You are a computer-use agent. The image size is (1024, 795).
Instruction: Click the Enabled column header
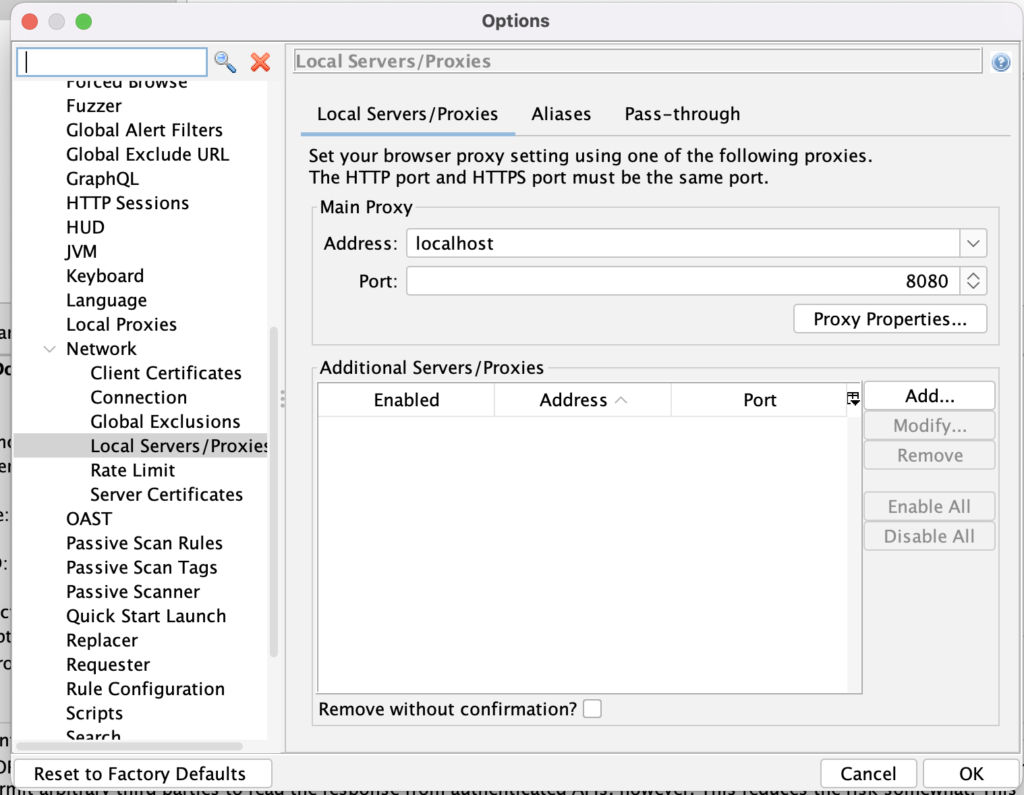coord(406,400)
